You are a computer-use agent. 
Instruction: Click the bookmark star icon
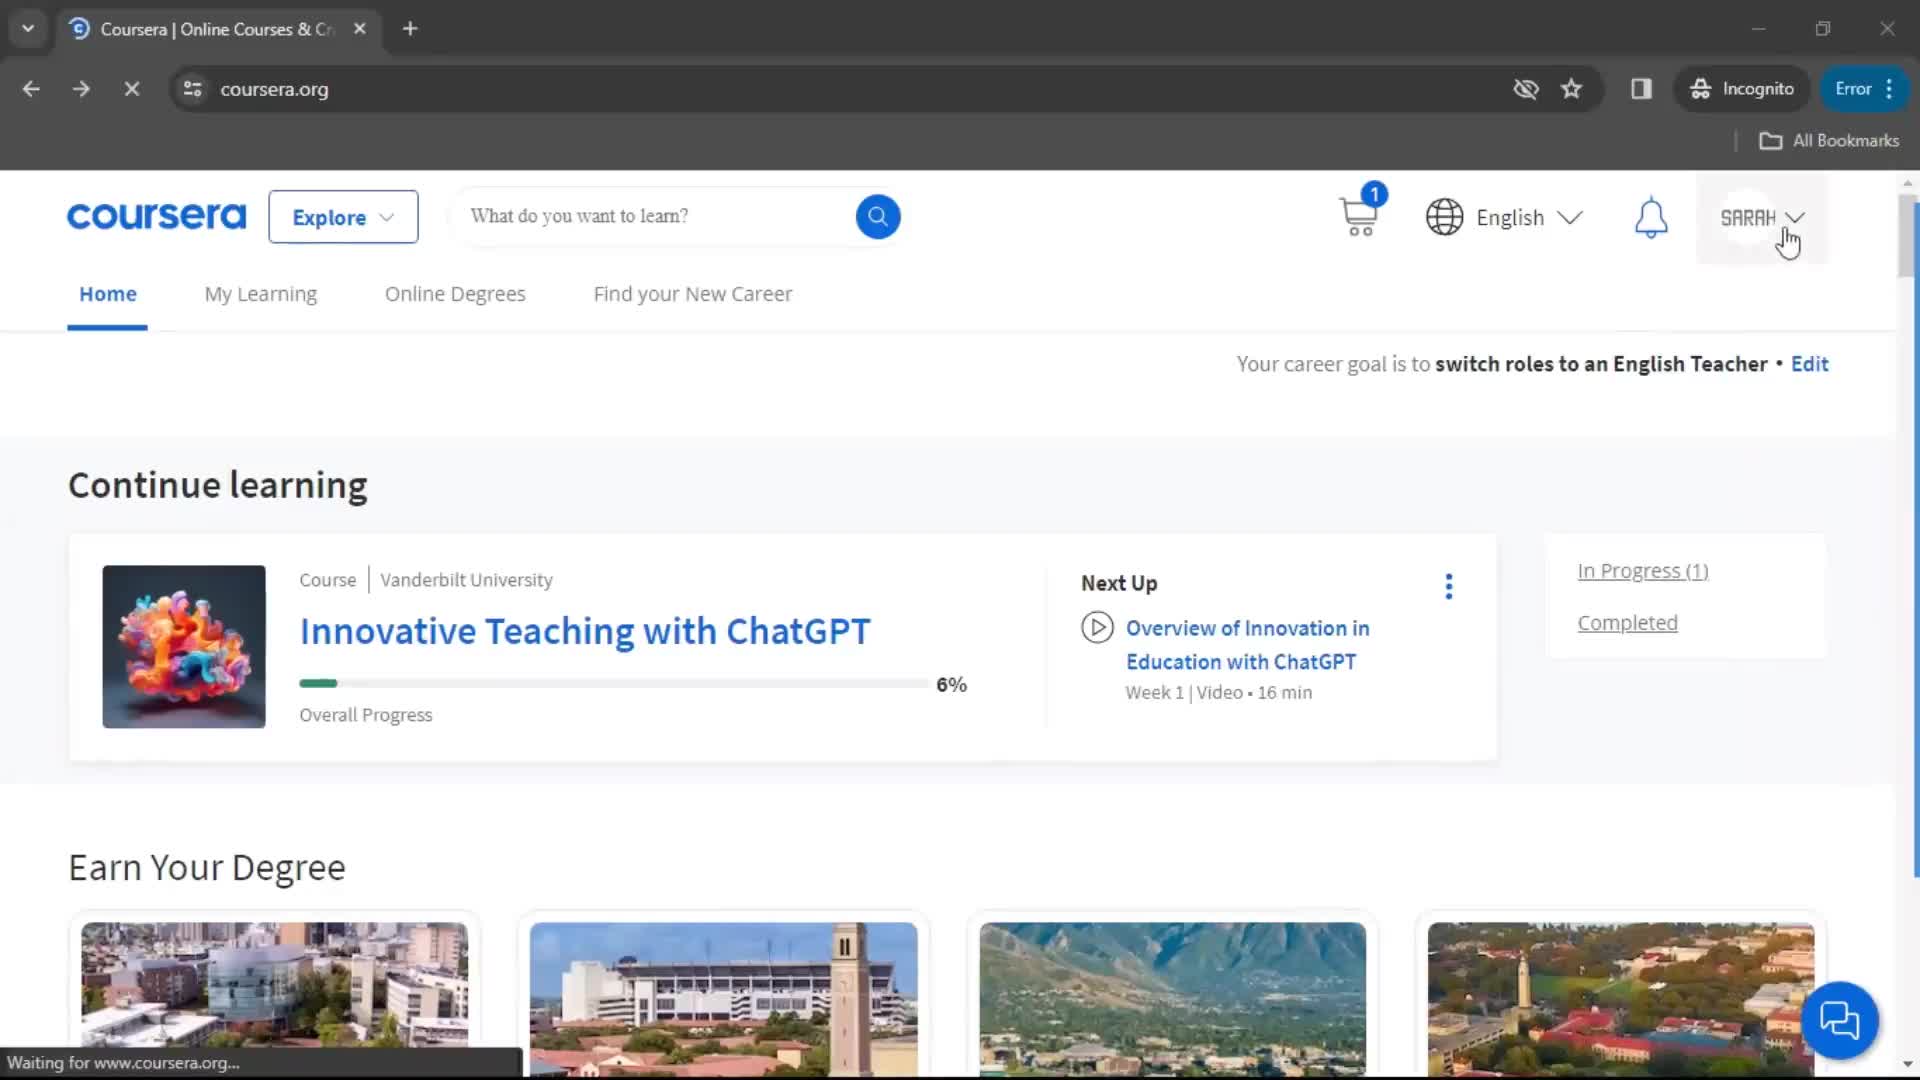pos(1572,88)
